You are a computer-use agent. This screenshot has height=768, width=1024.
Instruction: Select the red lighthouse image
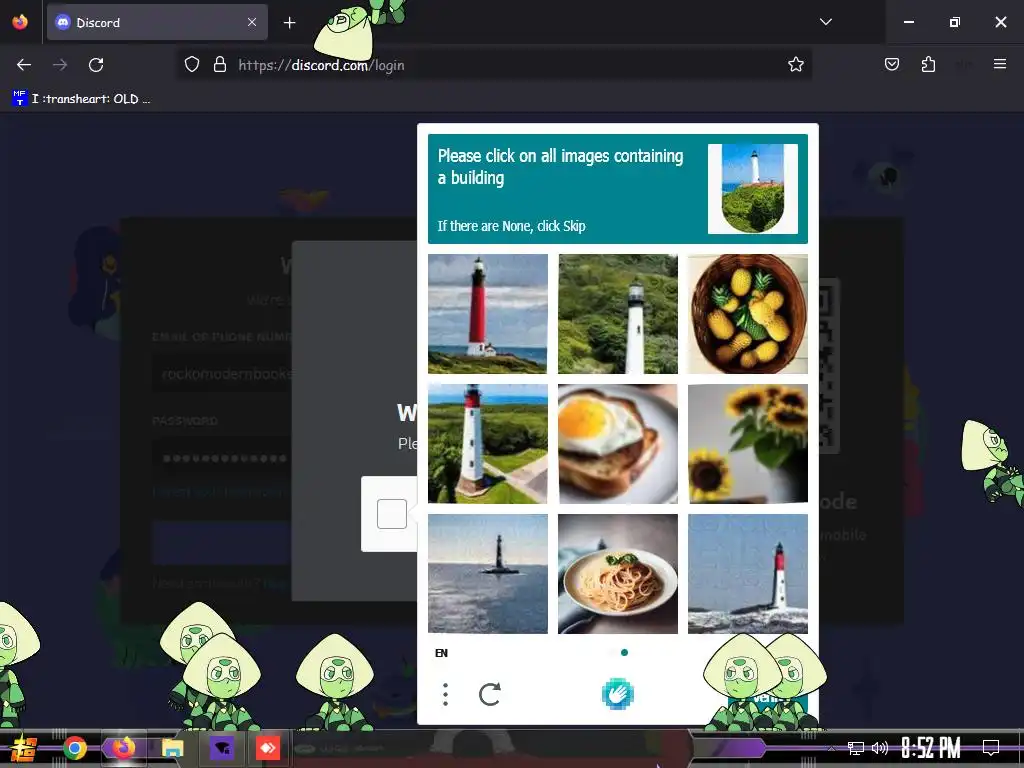click(488, 313)
